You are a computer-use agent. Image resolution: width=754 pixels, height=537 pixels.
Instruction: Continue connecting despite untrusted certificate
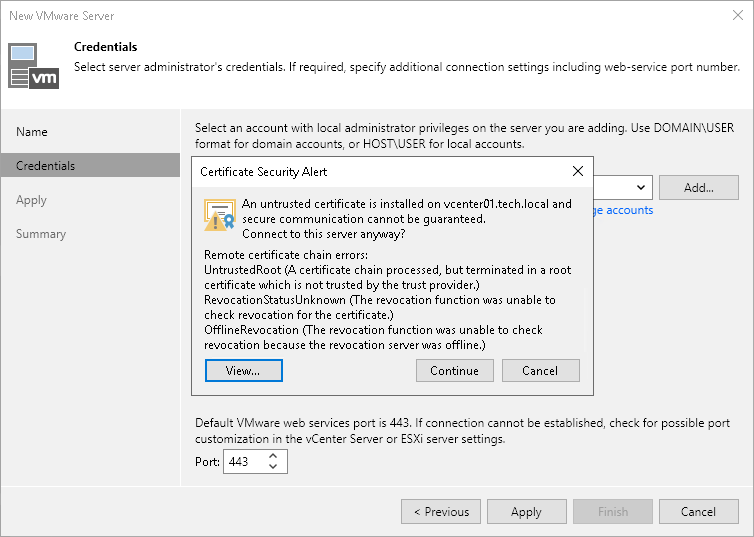[x=454, y=371]
